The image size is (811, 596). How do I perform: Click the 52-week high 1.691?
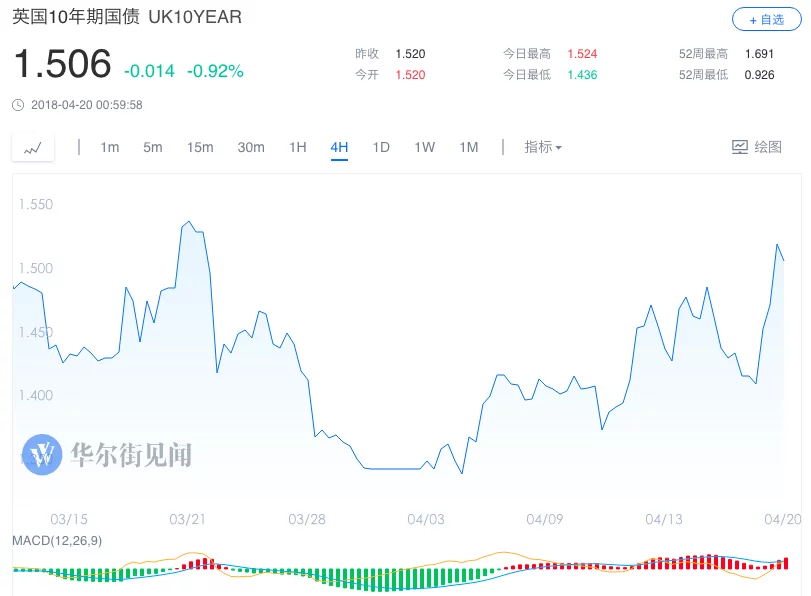click(759, 54)
